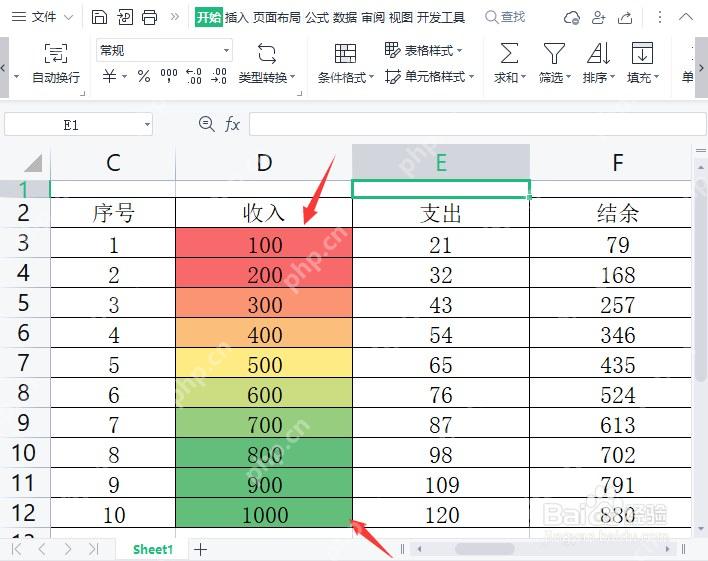This screenshot has width=708, height=561.
Task: Click the 支出 header cell
Action: [441, 212]
